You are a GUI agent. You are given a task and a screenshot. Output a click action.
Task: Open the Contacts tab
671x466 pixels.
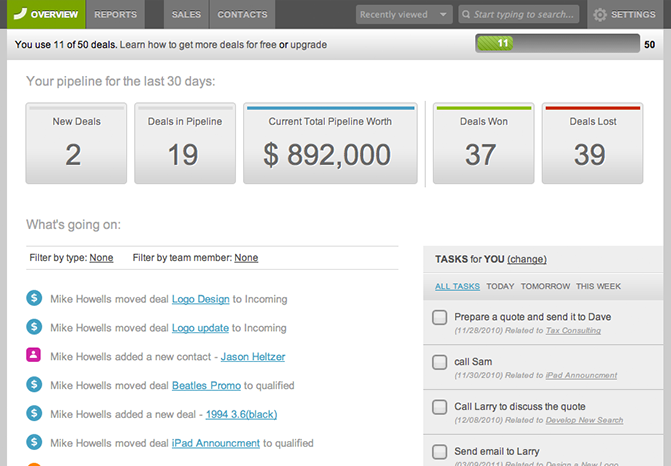242,15
